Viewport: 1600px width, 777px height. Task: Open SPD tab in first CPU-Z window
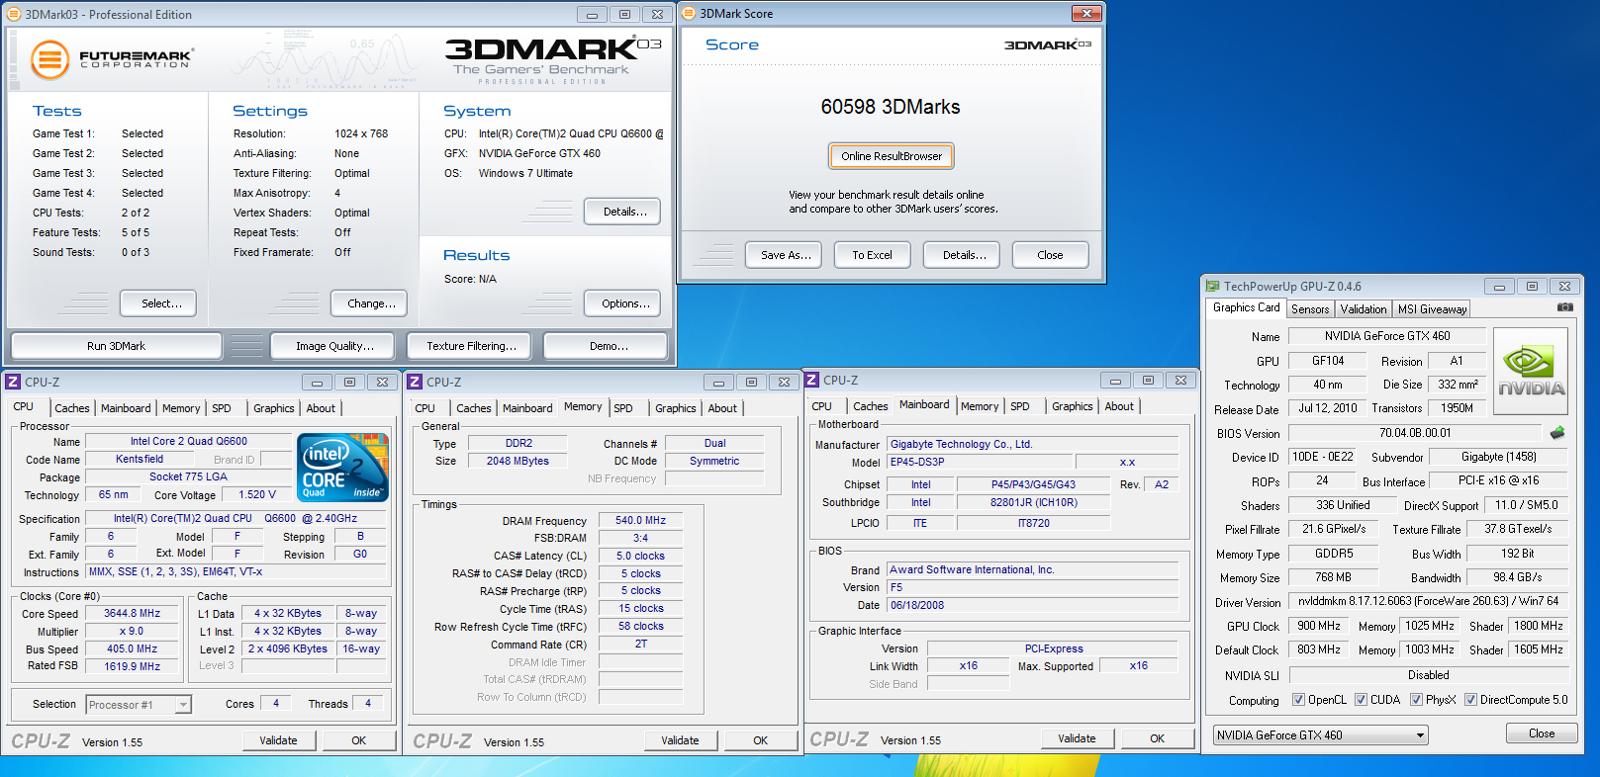tap(222, 408)
